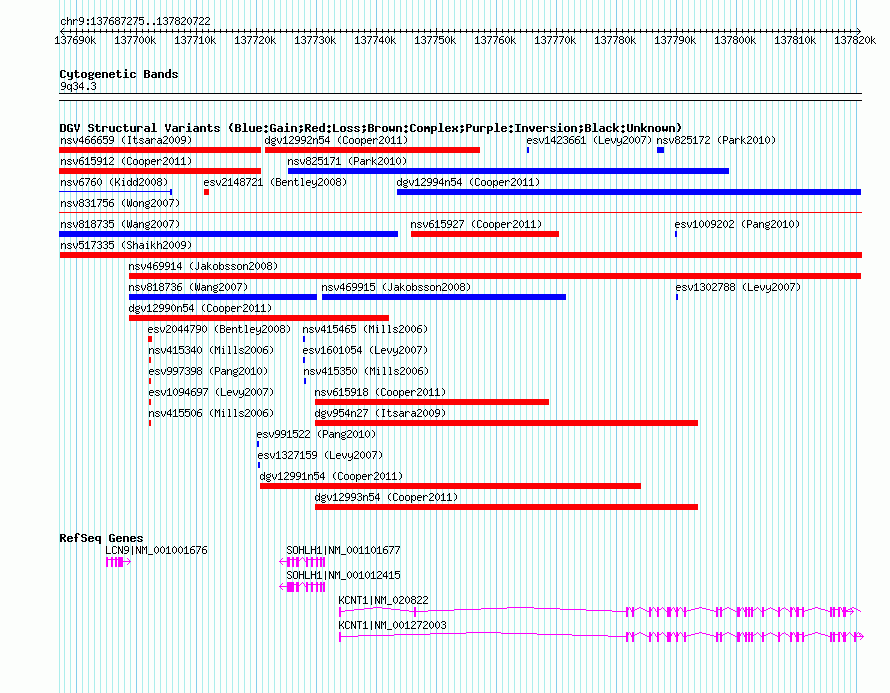The image size is (890, 693).
Task: Click the nsv818736 (Wang2007) blue bar
Action: [x=223, y=297]
